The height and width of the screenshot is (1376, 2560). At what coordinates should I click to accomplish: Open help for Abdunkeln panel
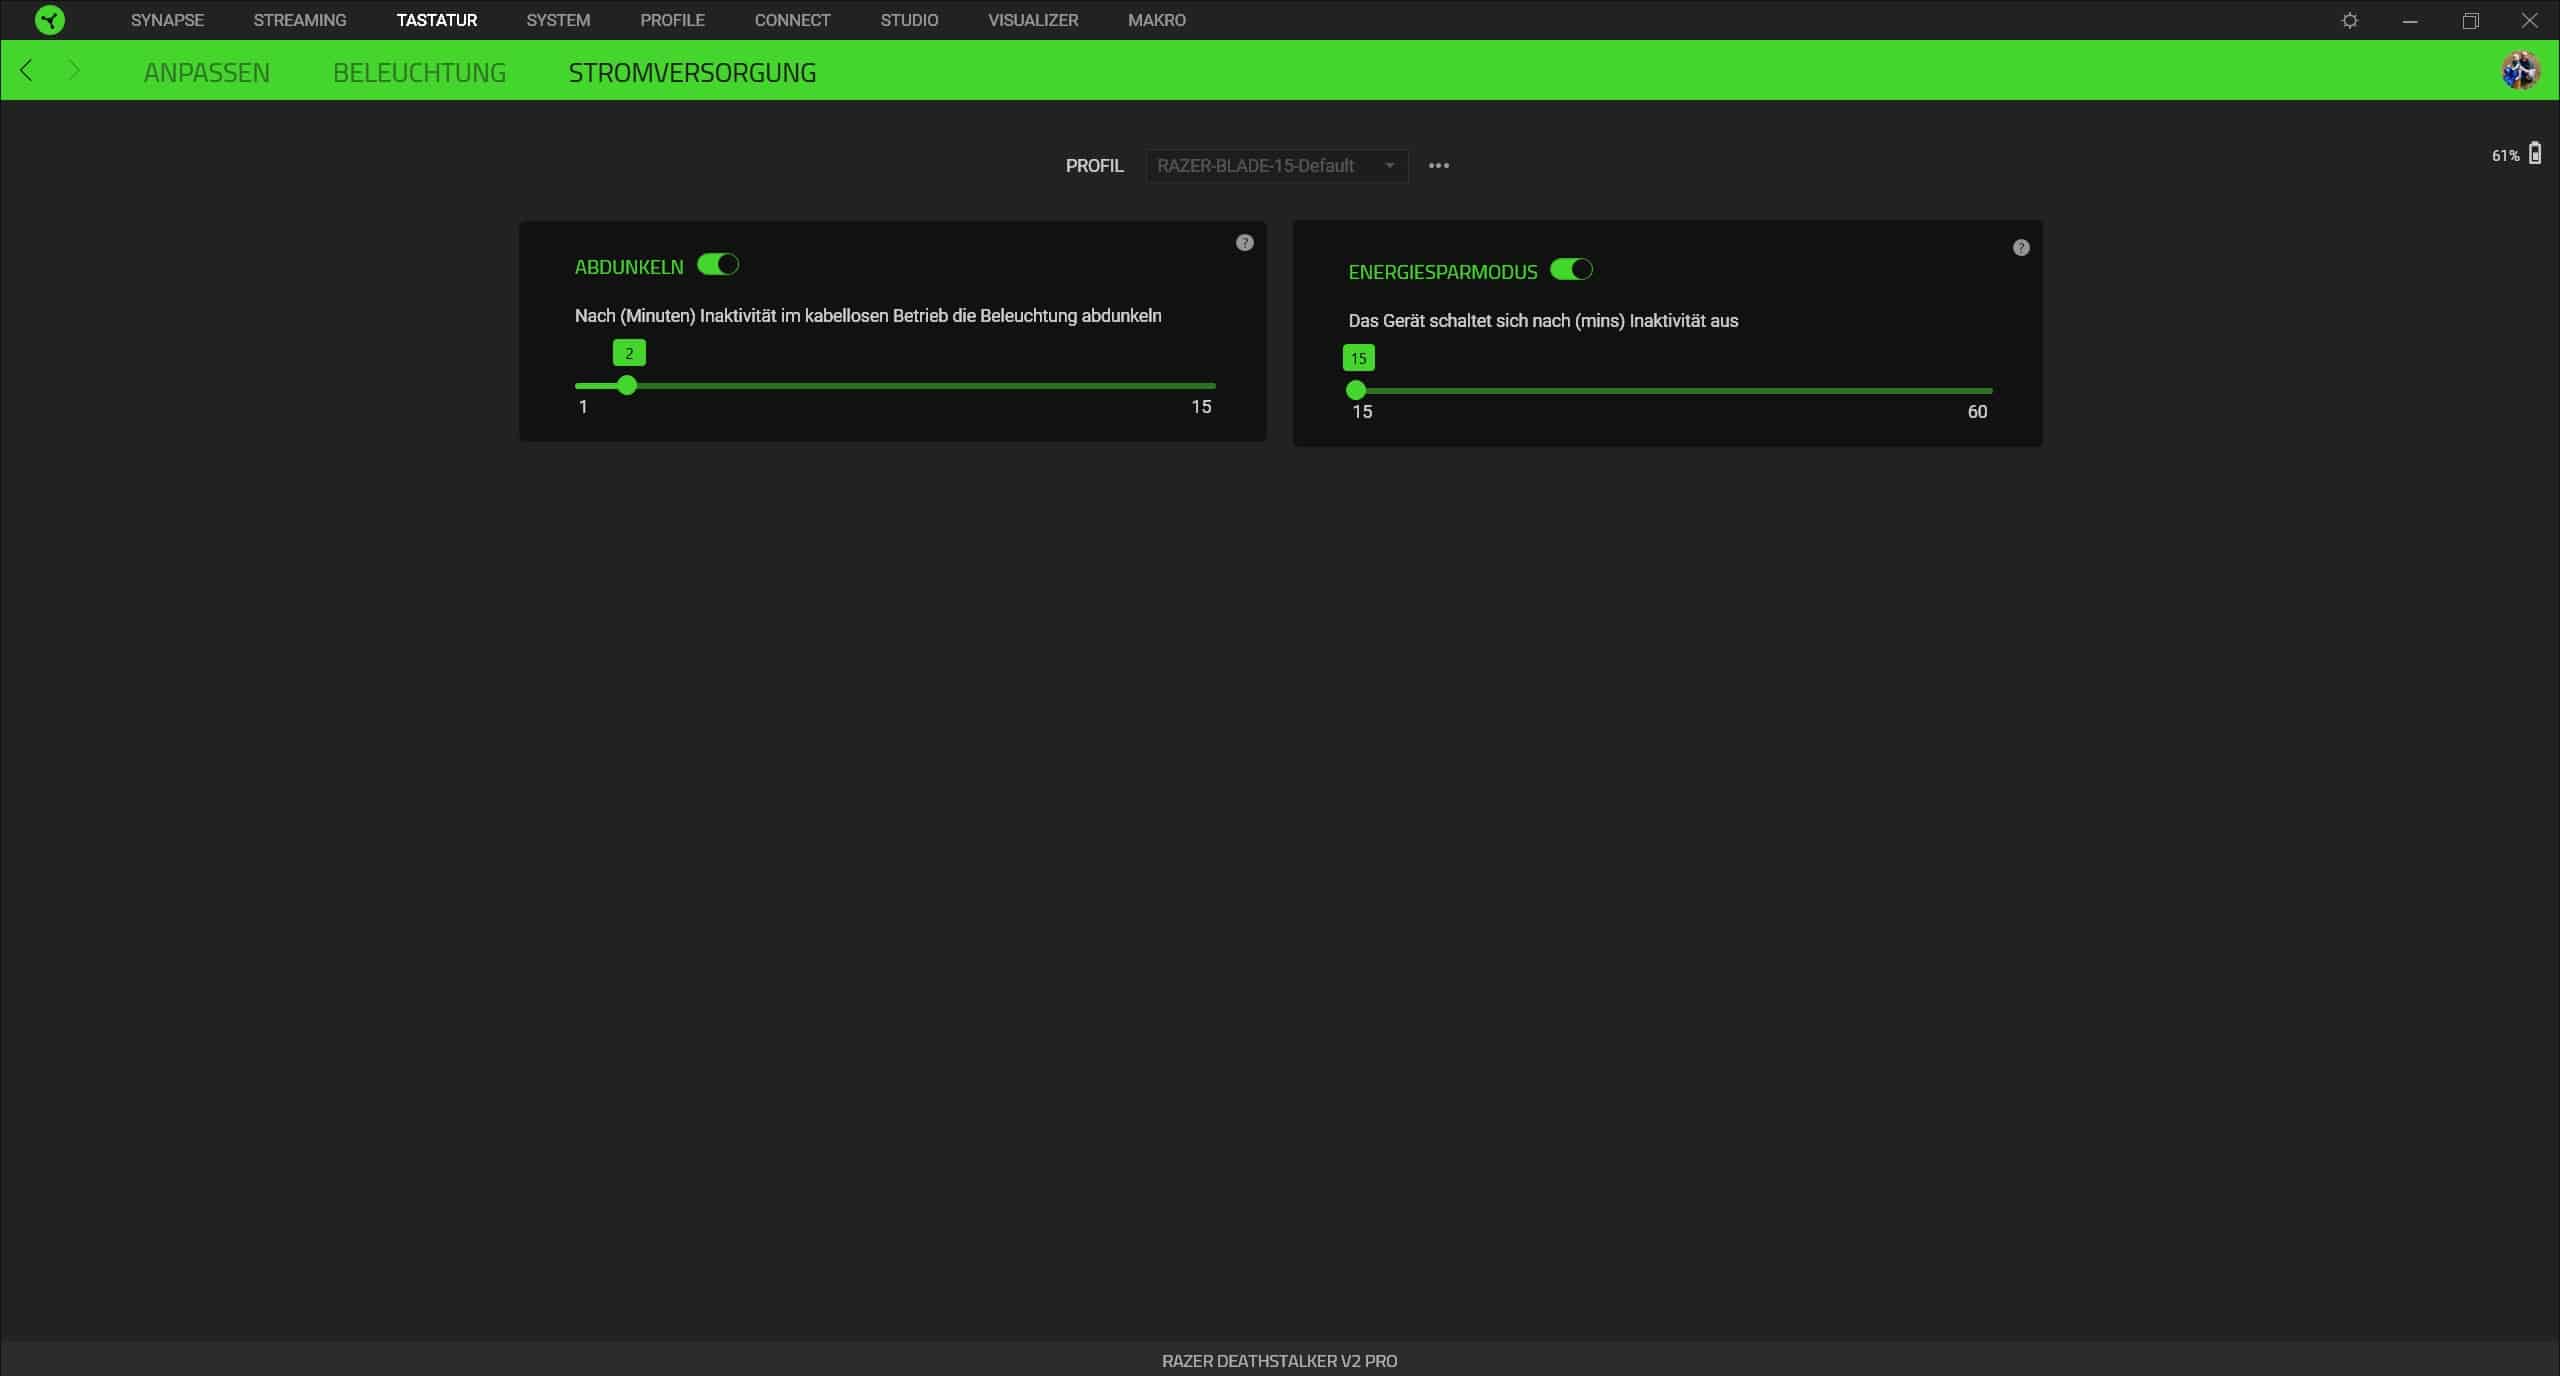pos(1244,243)
